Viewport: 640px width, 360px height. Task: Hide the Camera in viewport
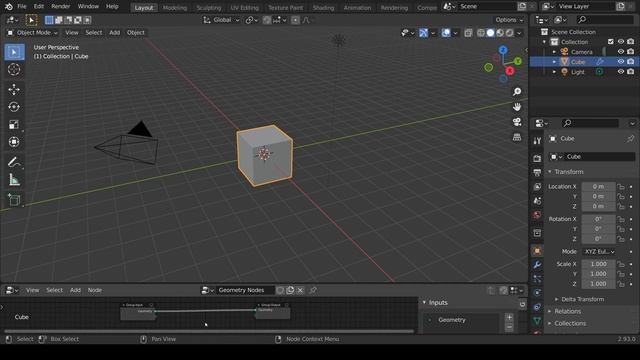(621, 52)
